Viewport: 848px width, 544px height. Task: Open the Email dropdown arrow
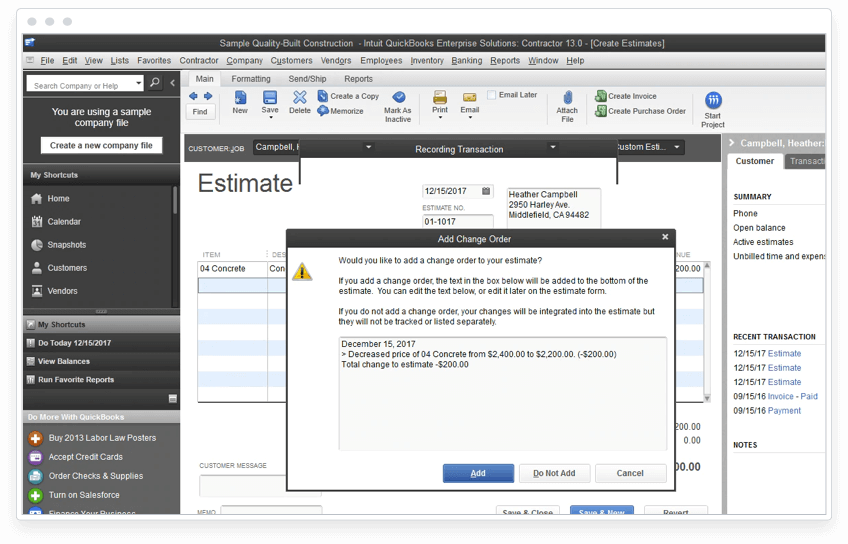(x=469, y=117)
